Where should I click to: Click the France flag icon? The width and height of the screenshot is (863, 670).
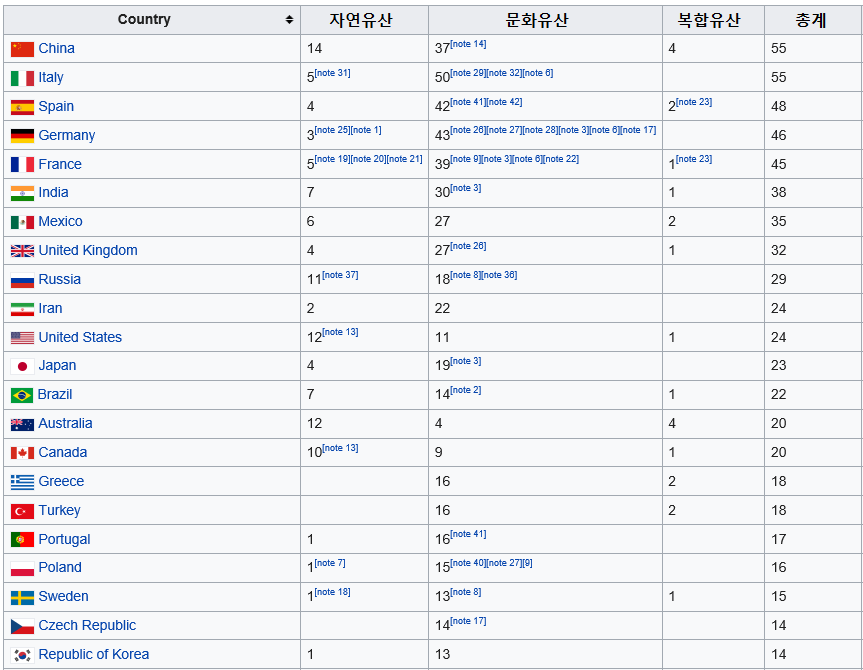tap(23, 164)
